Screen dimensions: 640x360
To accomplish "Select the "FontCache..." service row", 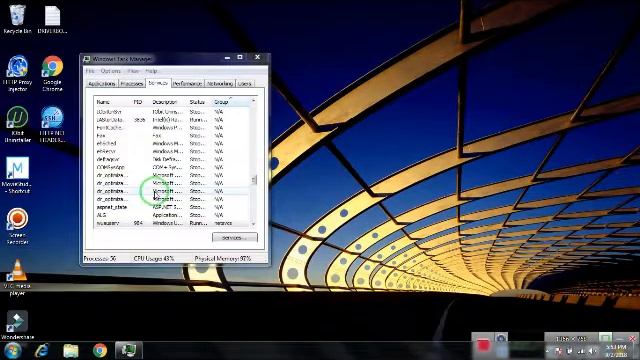I will point(172,128).
